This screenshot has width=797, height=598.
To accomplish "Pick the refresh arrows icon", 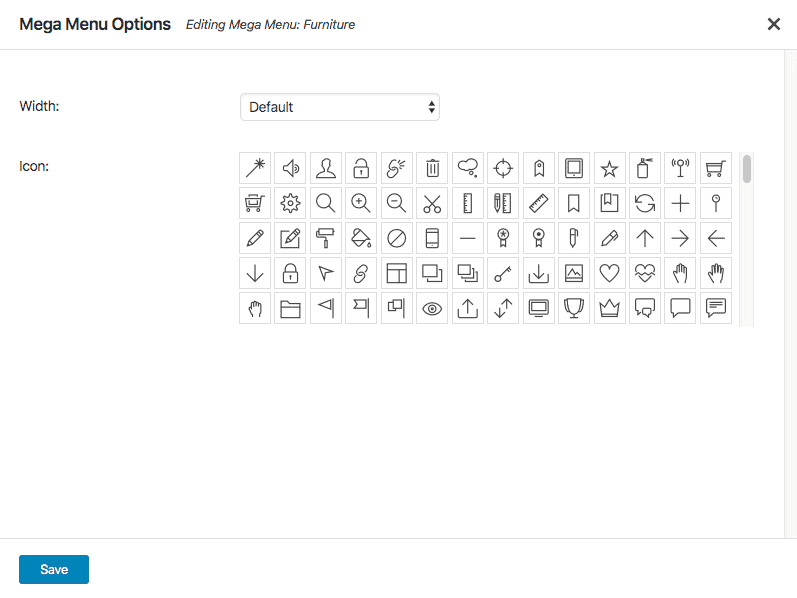I will click(645, 203).
